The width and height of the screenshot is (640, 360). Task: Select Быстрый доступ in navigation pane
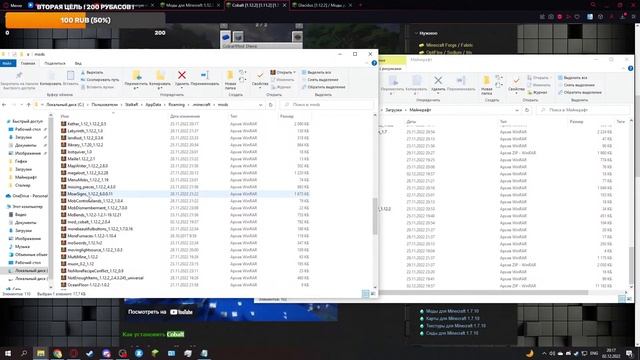pyautogui.click(x=27, y=121)
